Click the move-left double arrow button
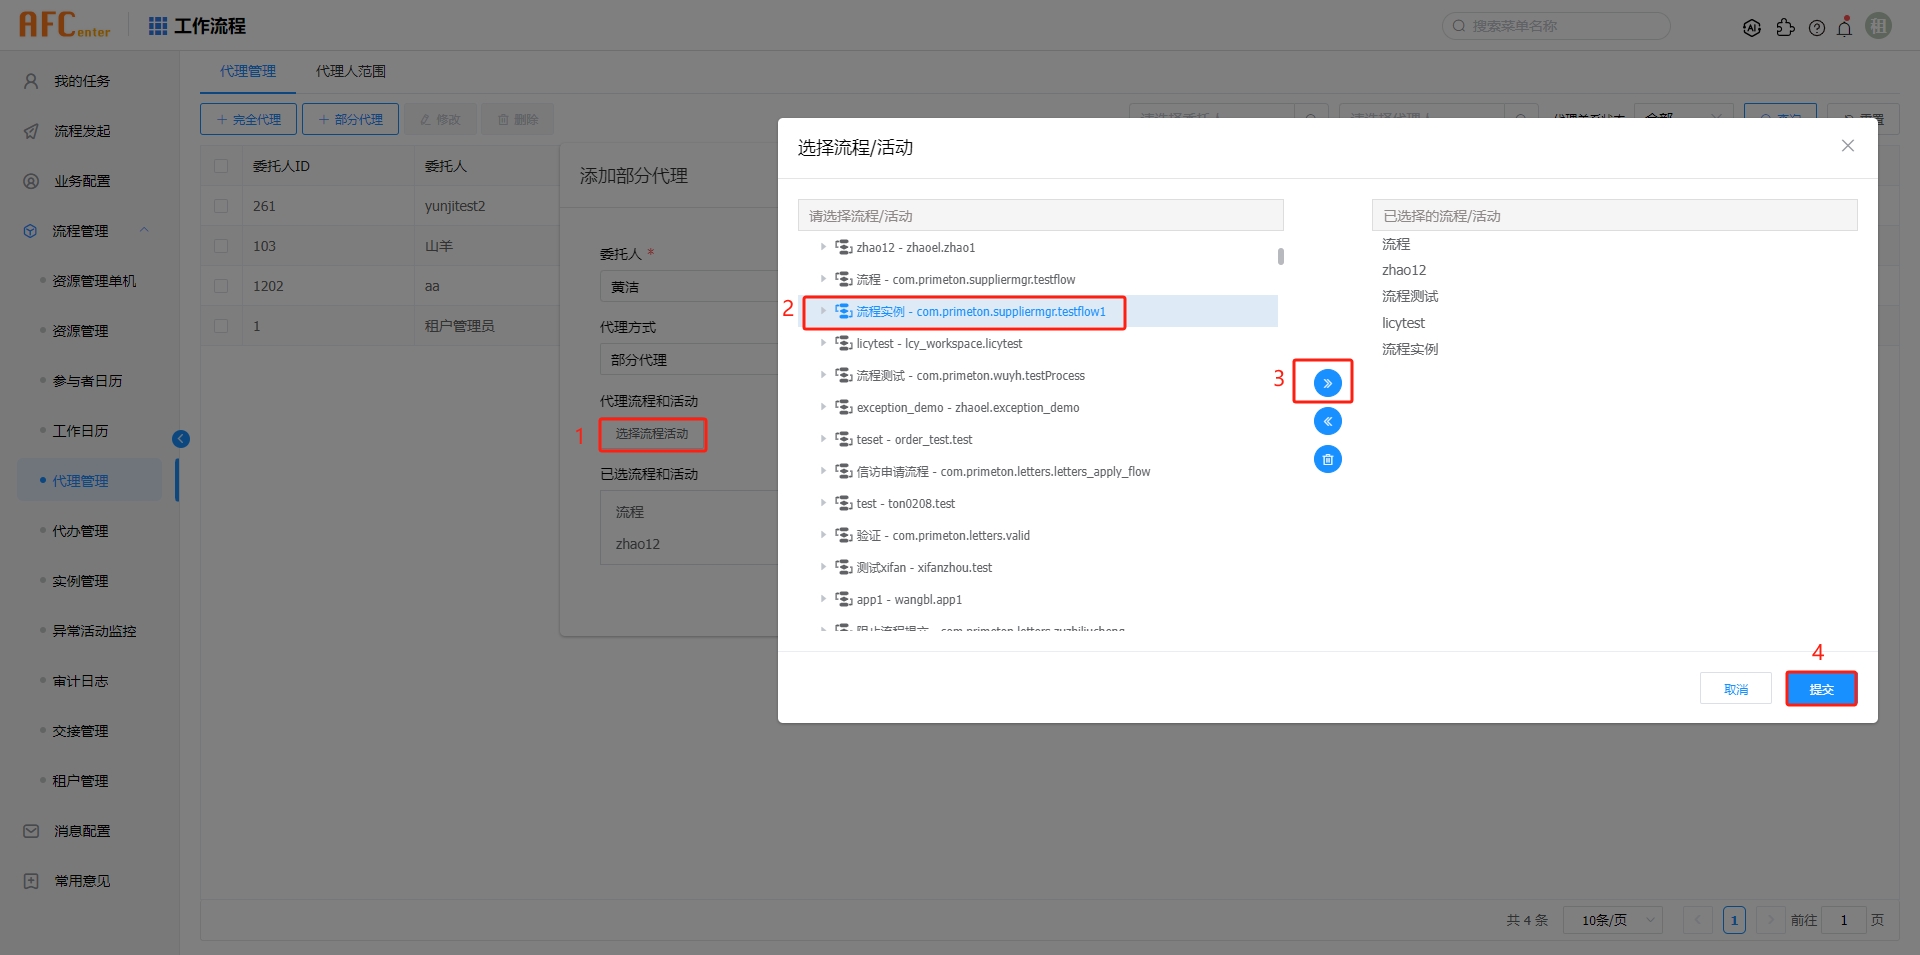 click(x=1327, y=421)
